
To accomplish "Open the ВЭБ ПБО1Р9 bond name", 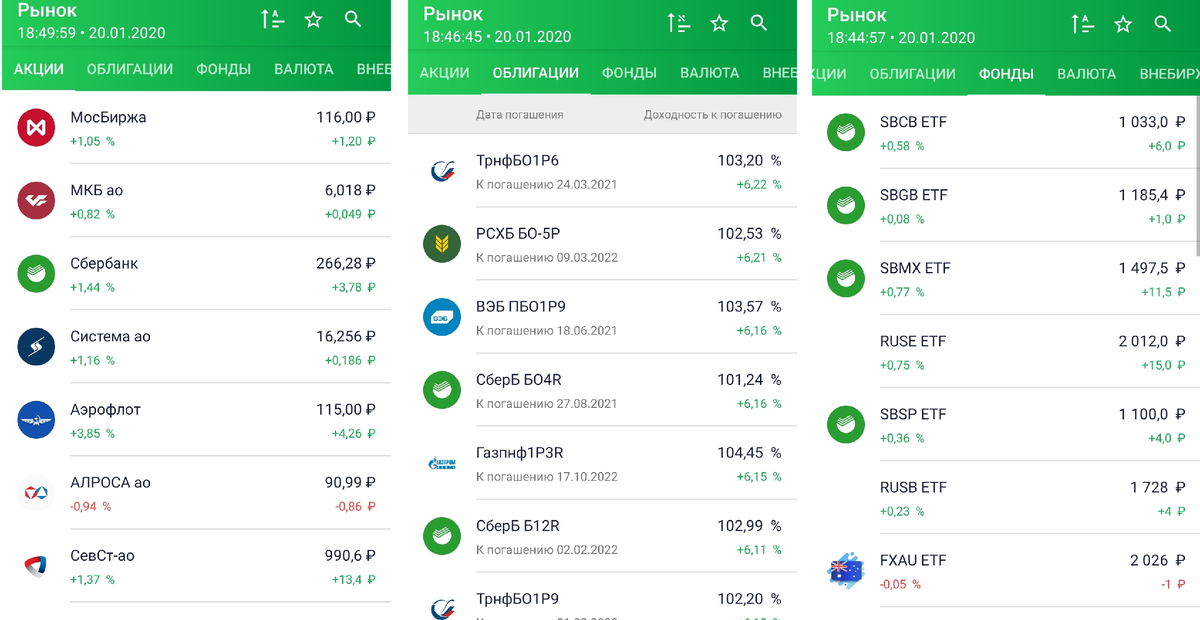I will pyautogui.click(x=521, y=306).
